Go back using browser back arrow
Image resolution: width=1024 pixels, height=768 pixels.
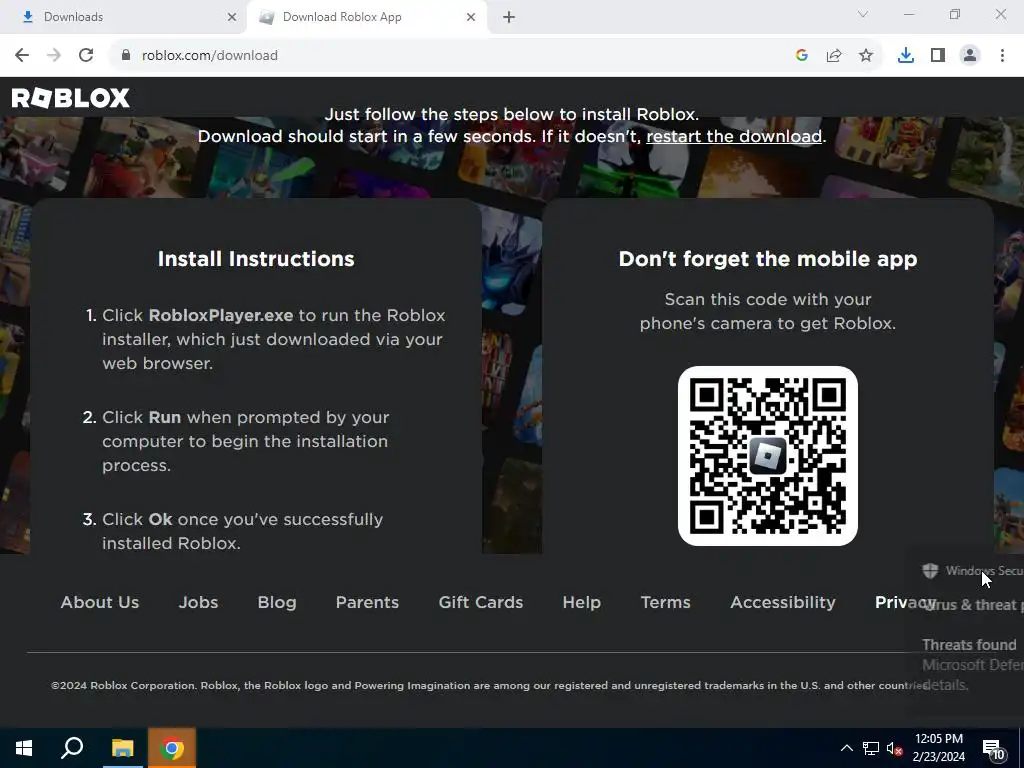coord(22,56)
